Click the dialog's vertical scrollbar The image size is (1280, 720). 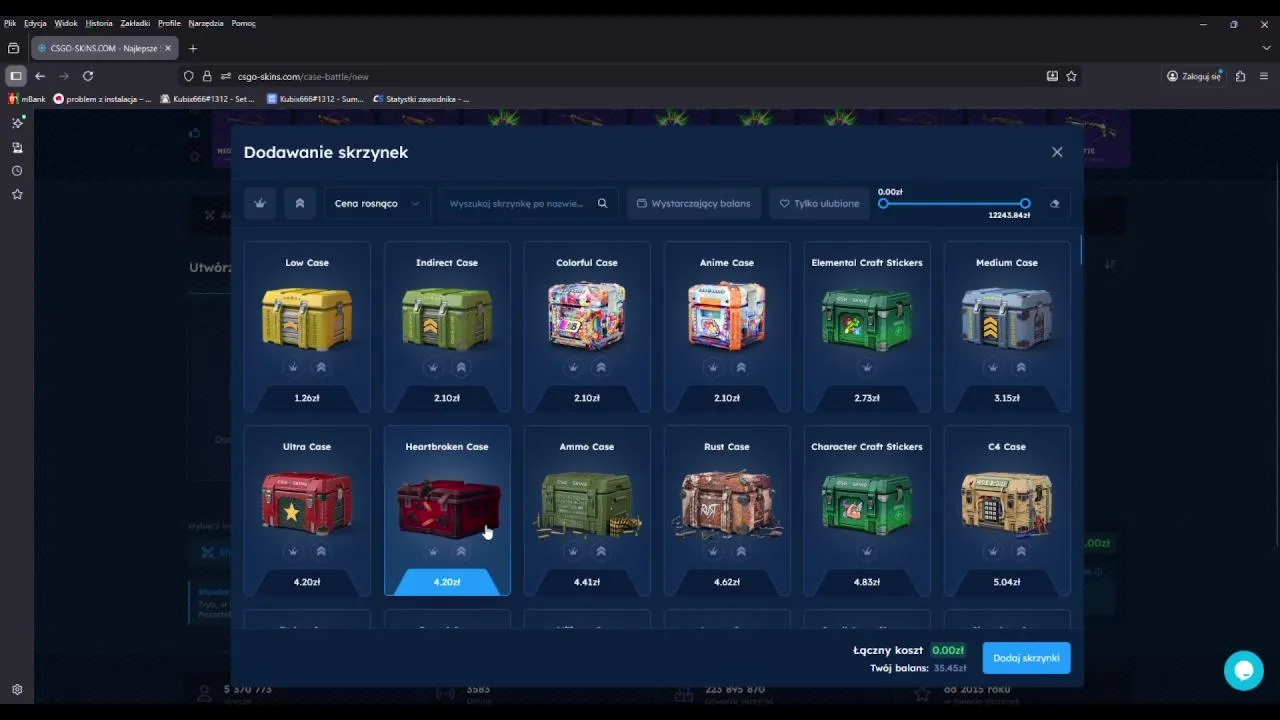tap(1080, 250)
